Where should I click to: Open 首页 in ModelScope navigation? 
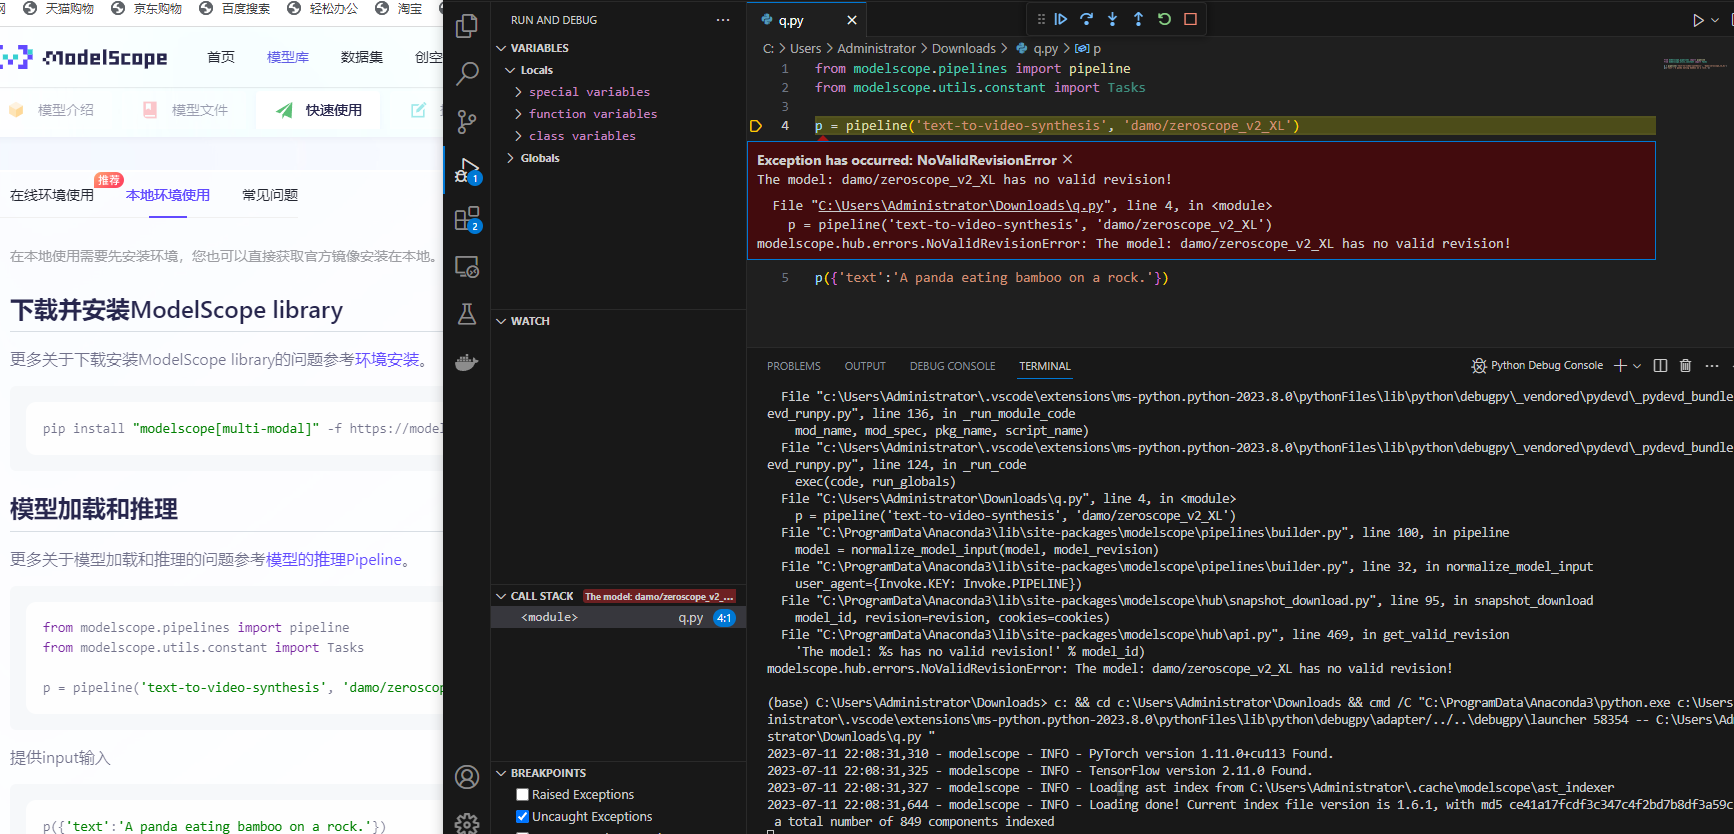pyautogui.click(x=221, y=57)
